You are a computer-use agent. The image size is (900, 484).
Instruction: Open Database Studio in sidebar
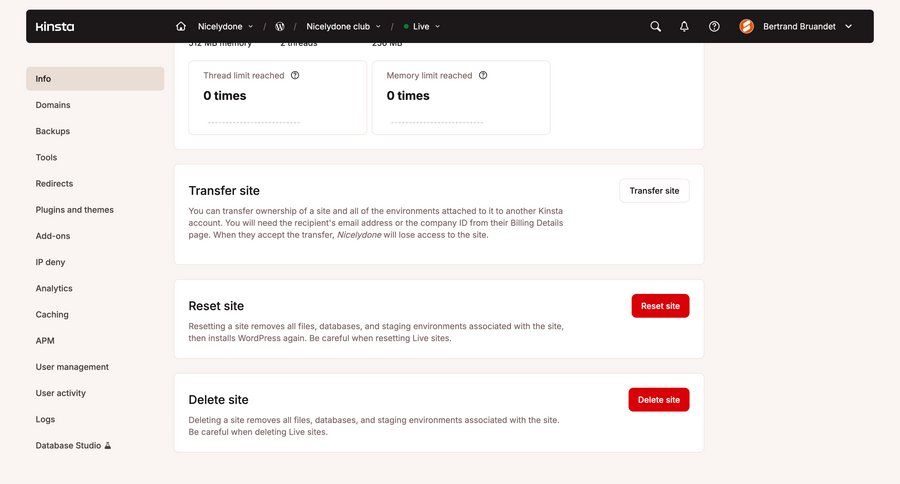click(x=73, y=445)
